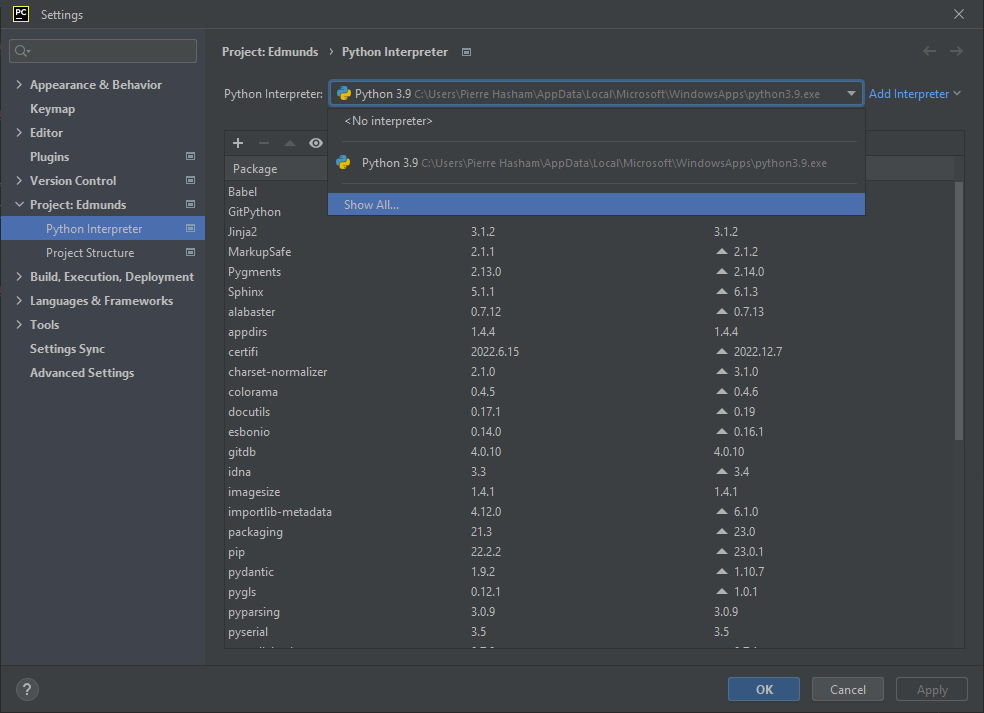Image resolution: width=984 pixels, height=713 pixels.
Task: Expand Languages & Frameworks section
Action: 19,301
